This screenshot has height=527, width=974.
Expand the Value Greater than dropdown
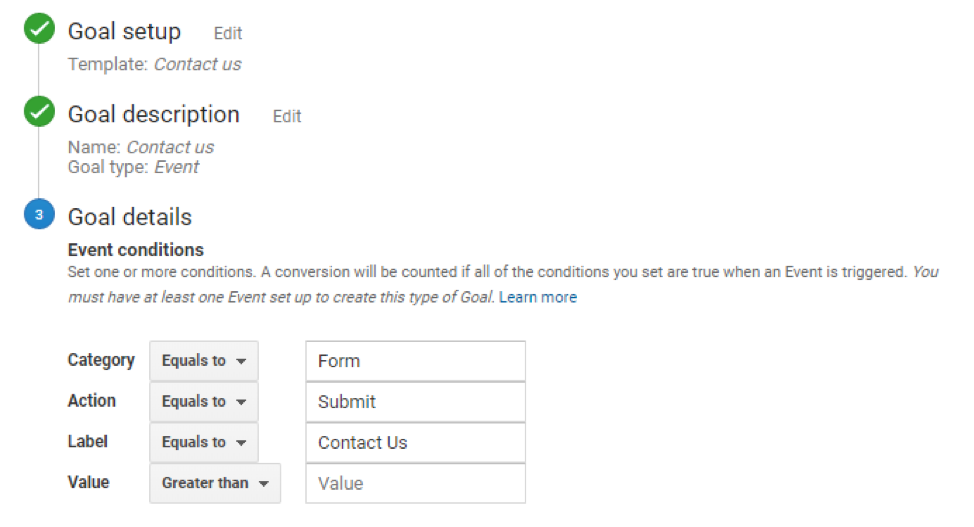click(215, 483)
